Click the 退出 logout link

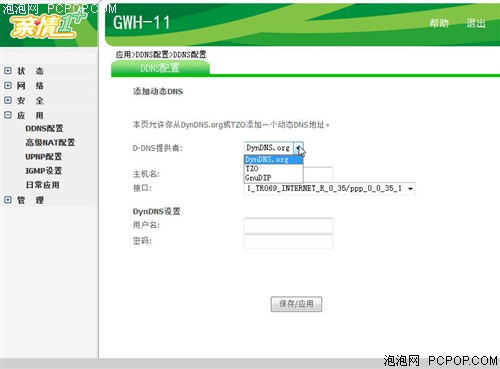476,23
